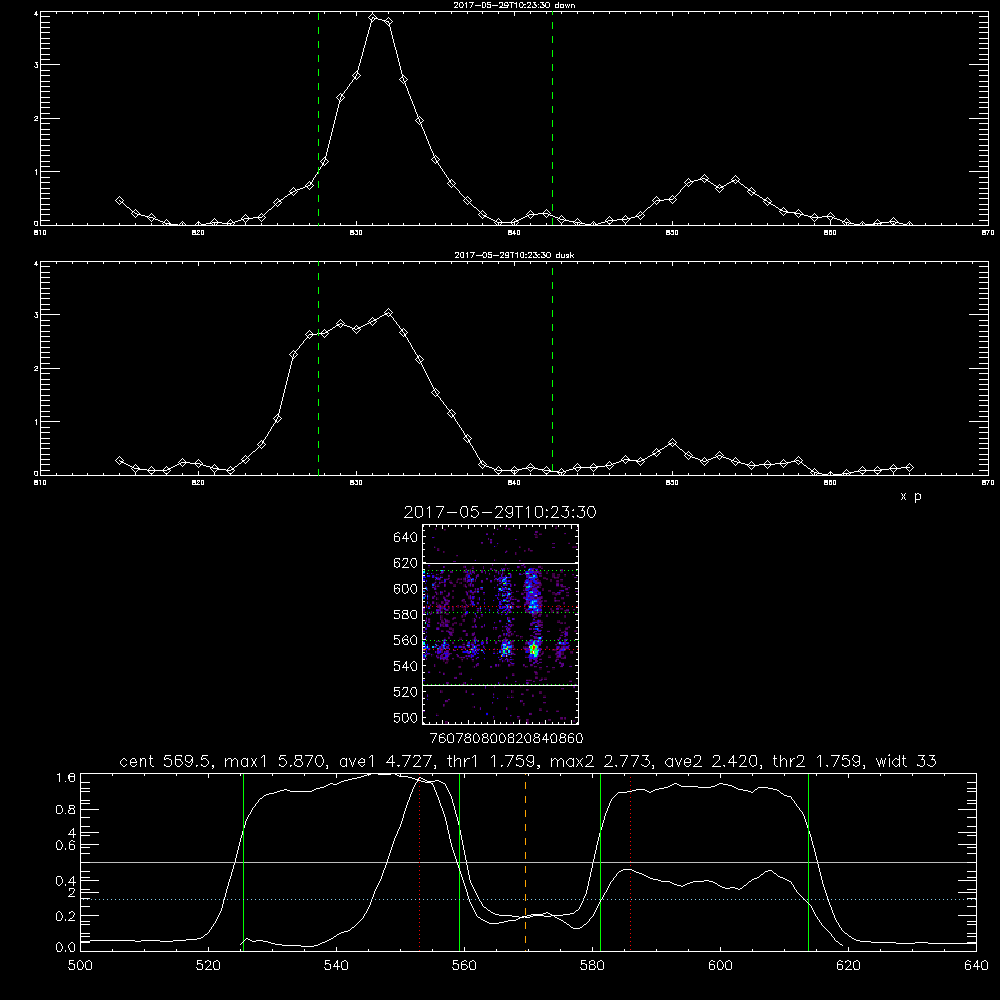Screen dimensions: 1000x1000
Task: Click the 540 x-axis label of the bottom plot
Action: (x=336, y=966)
